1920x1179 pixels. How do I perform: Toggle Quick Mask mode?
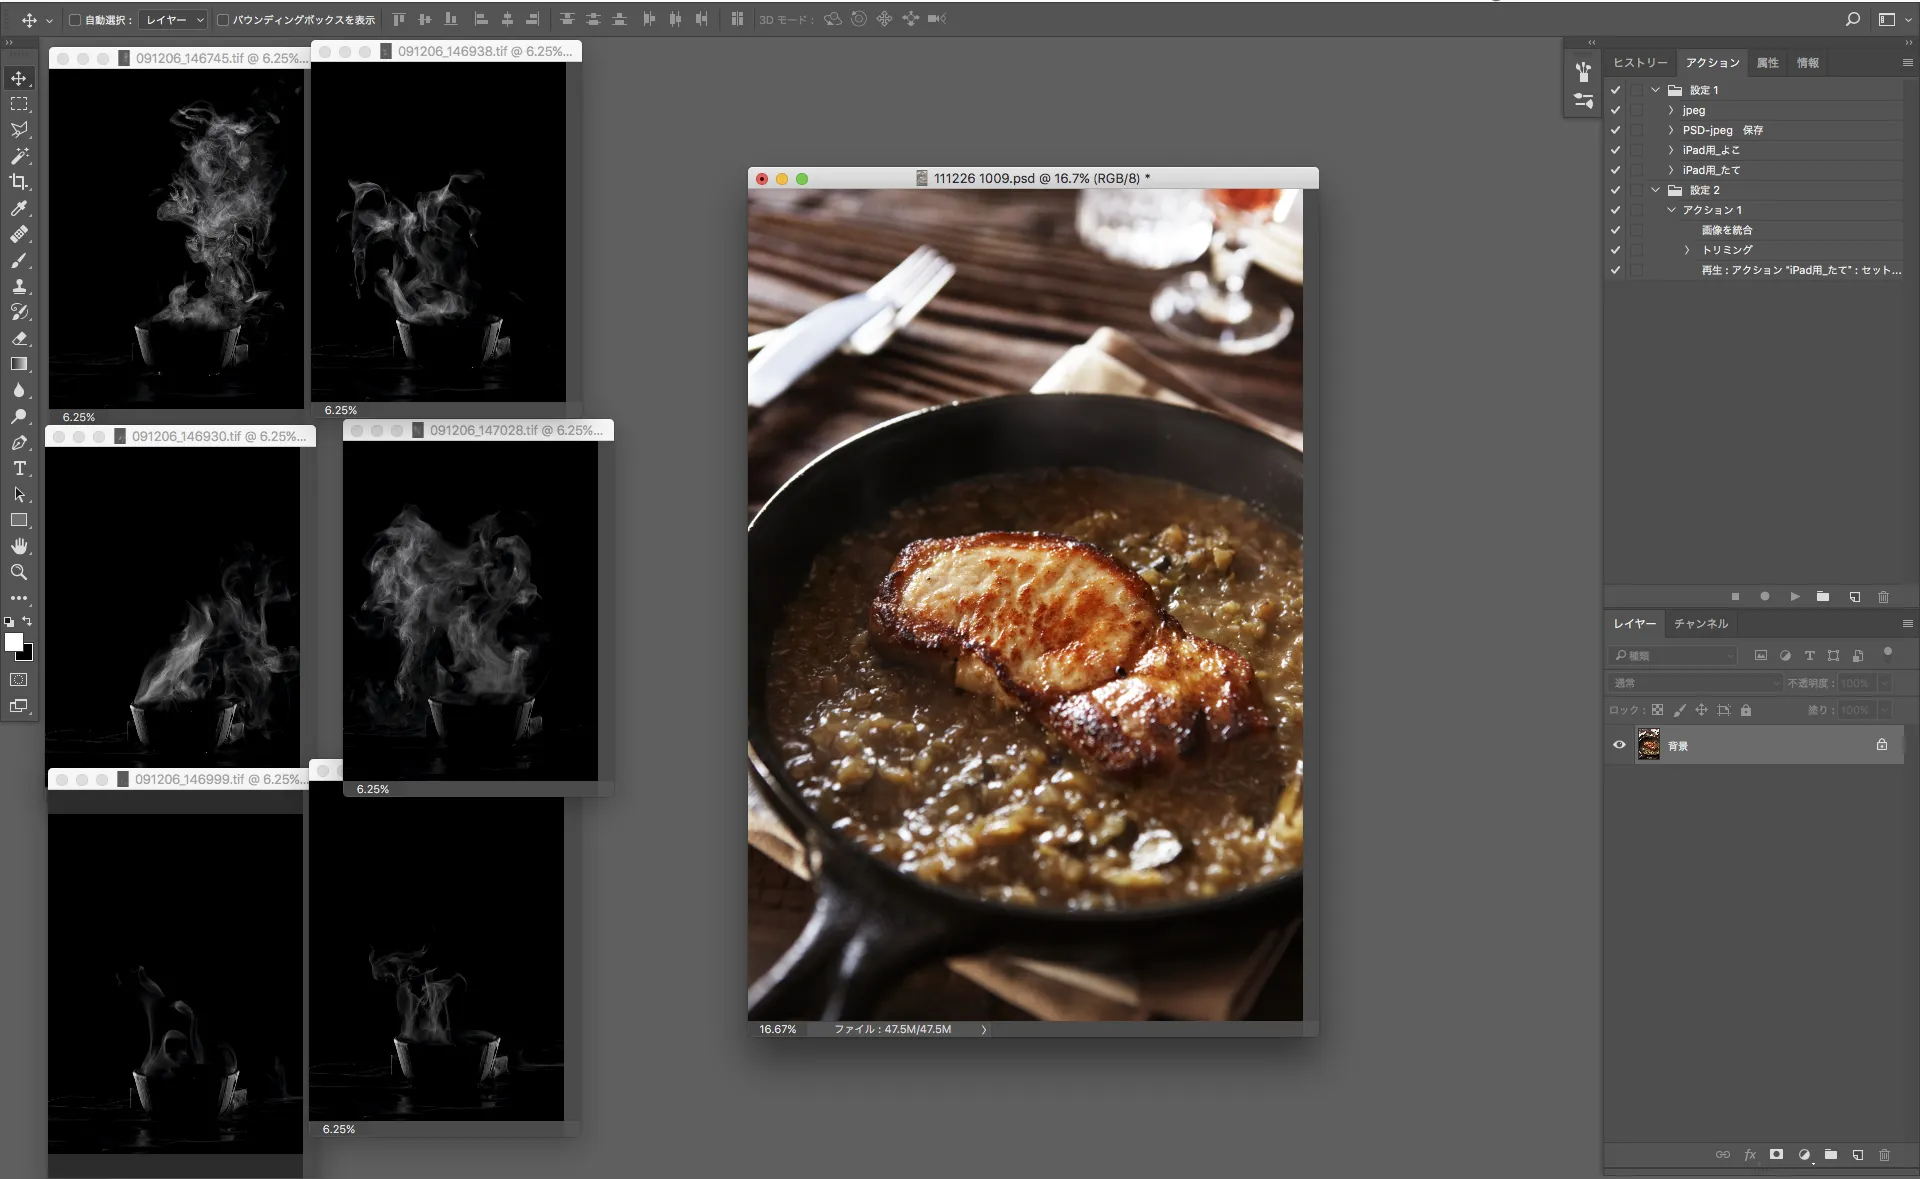point(19,680)
